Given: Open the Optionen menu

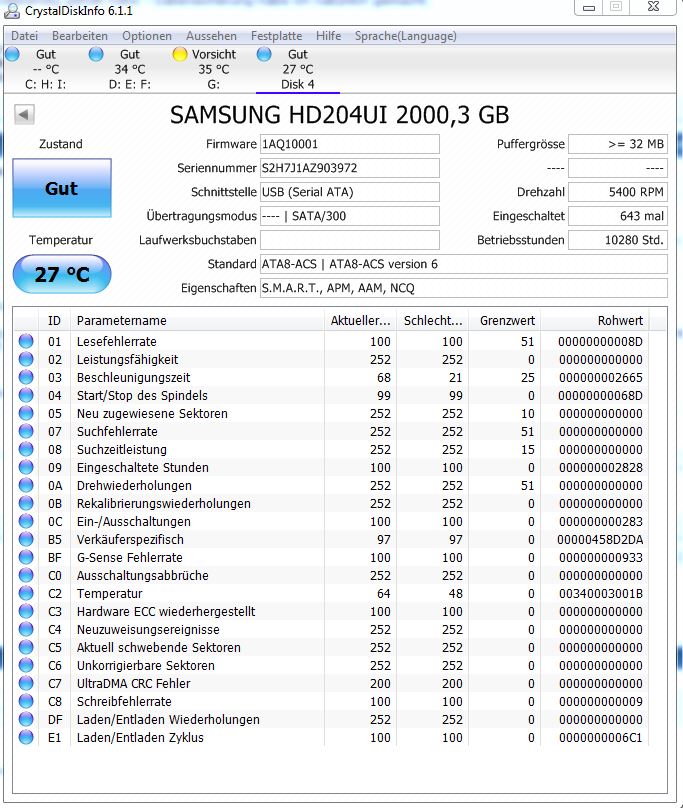Looking at the screenshot, I should [147, 36].
